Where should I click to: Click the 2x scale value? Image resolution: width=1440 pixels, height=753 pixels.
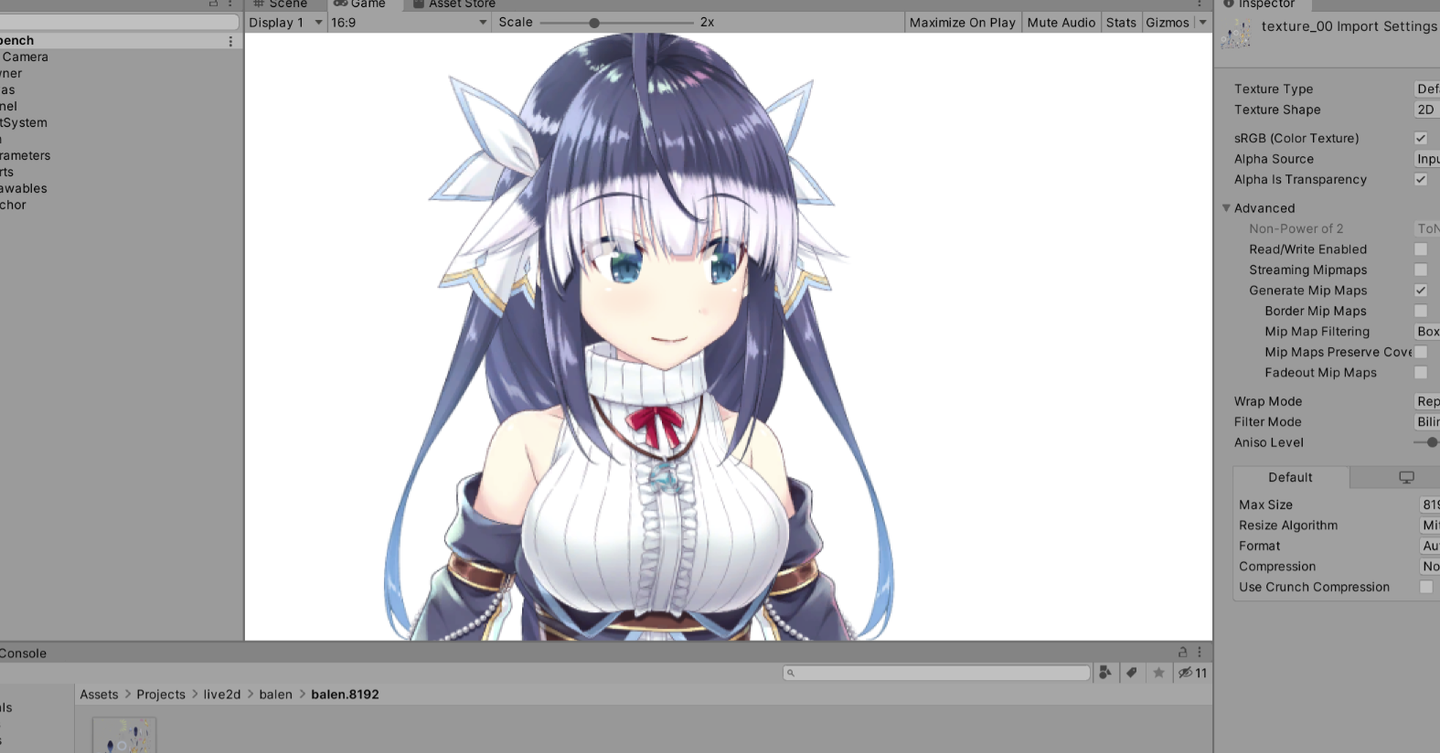(707, 22)
